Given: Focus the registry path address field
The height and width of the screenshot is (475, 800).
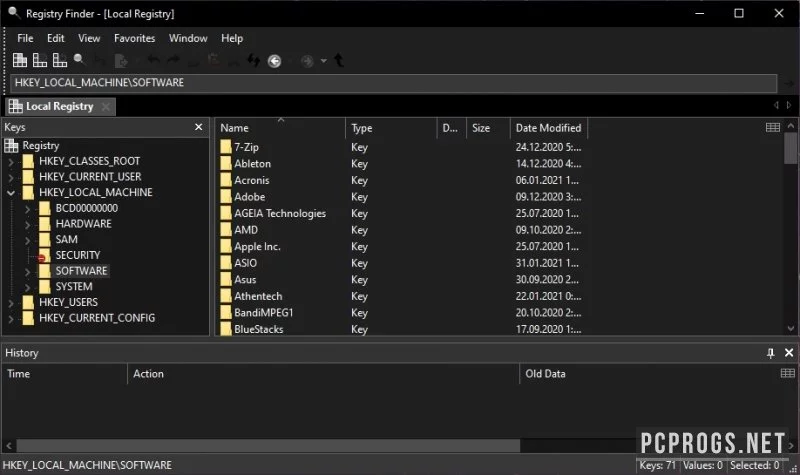Looking at the screenshot, I should 393,83.
